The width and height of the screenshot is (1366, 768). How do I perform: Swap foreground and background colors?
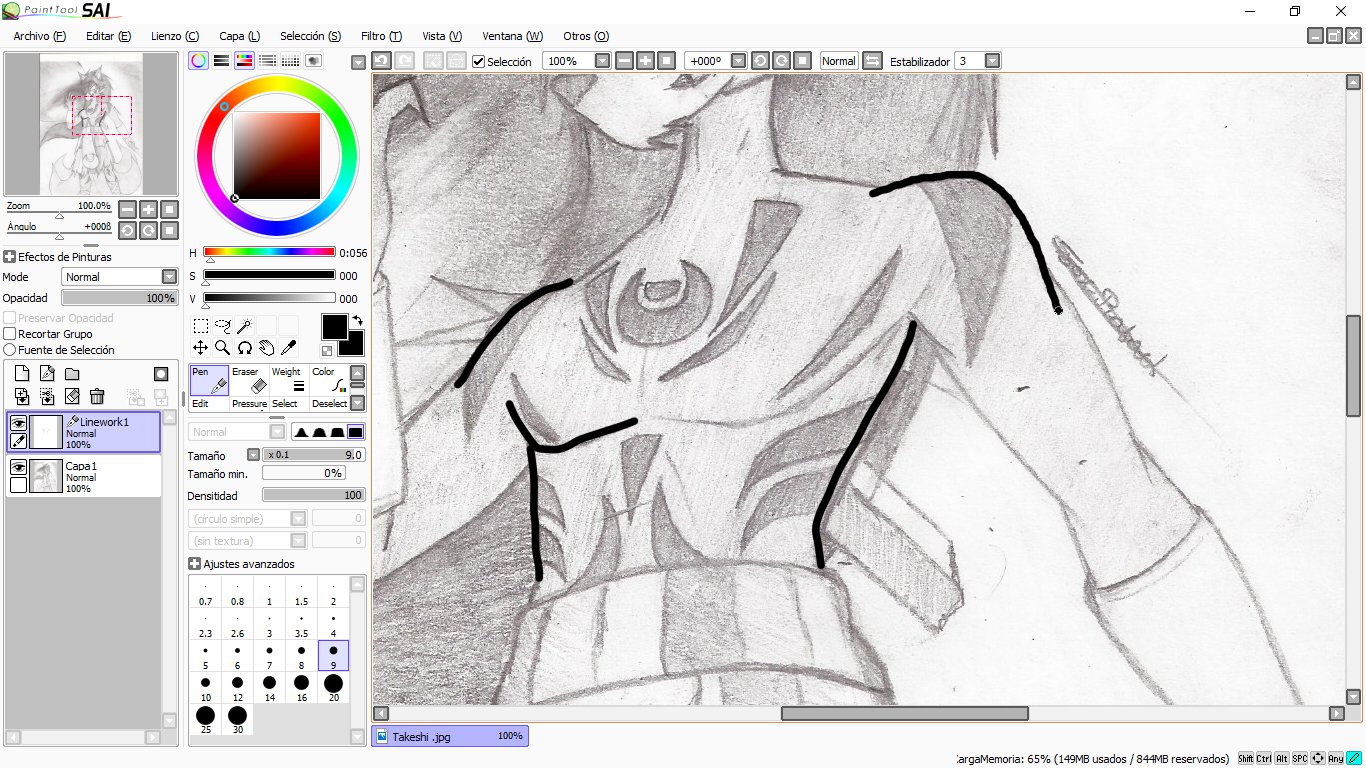tap(357, 321)
